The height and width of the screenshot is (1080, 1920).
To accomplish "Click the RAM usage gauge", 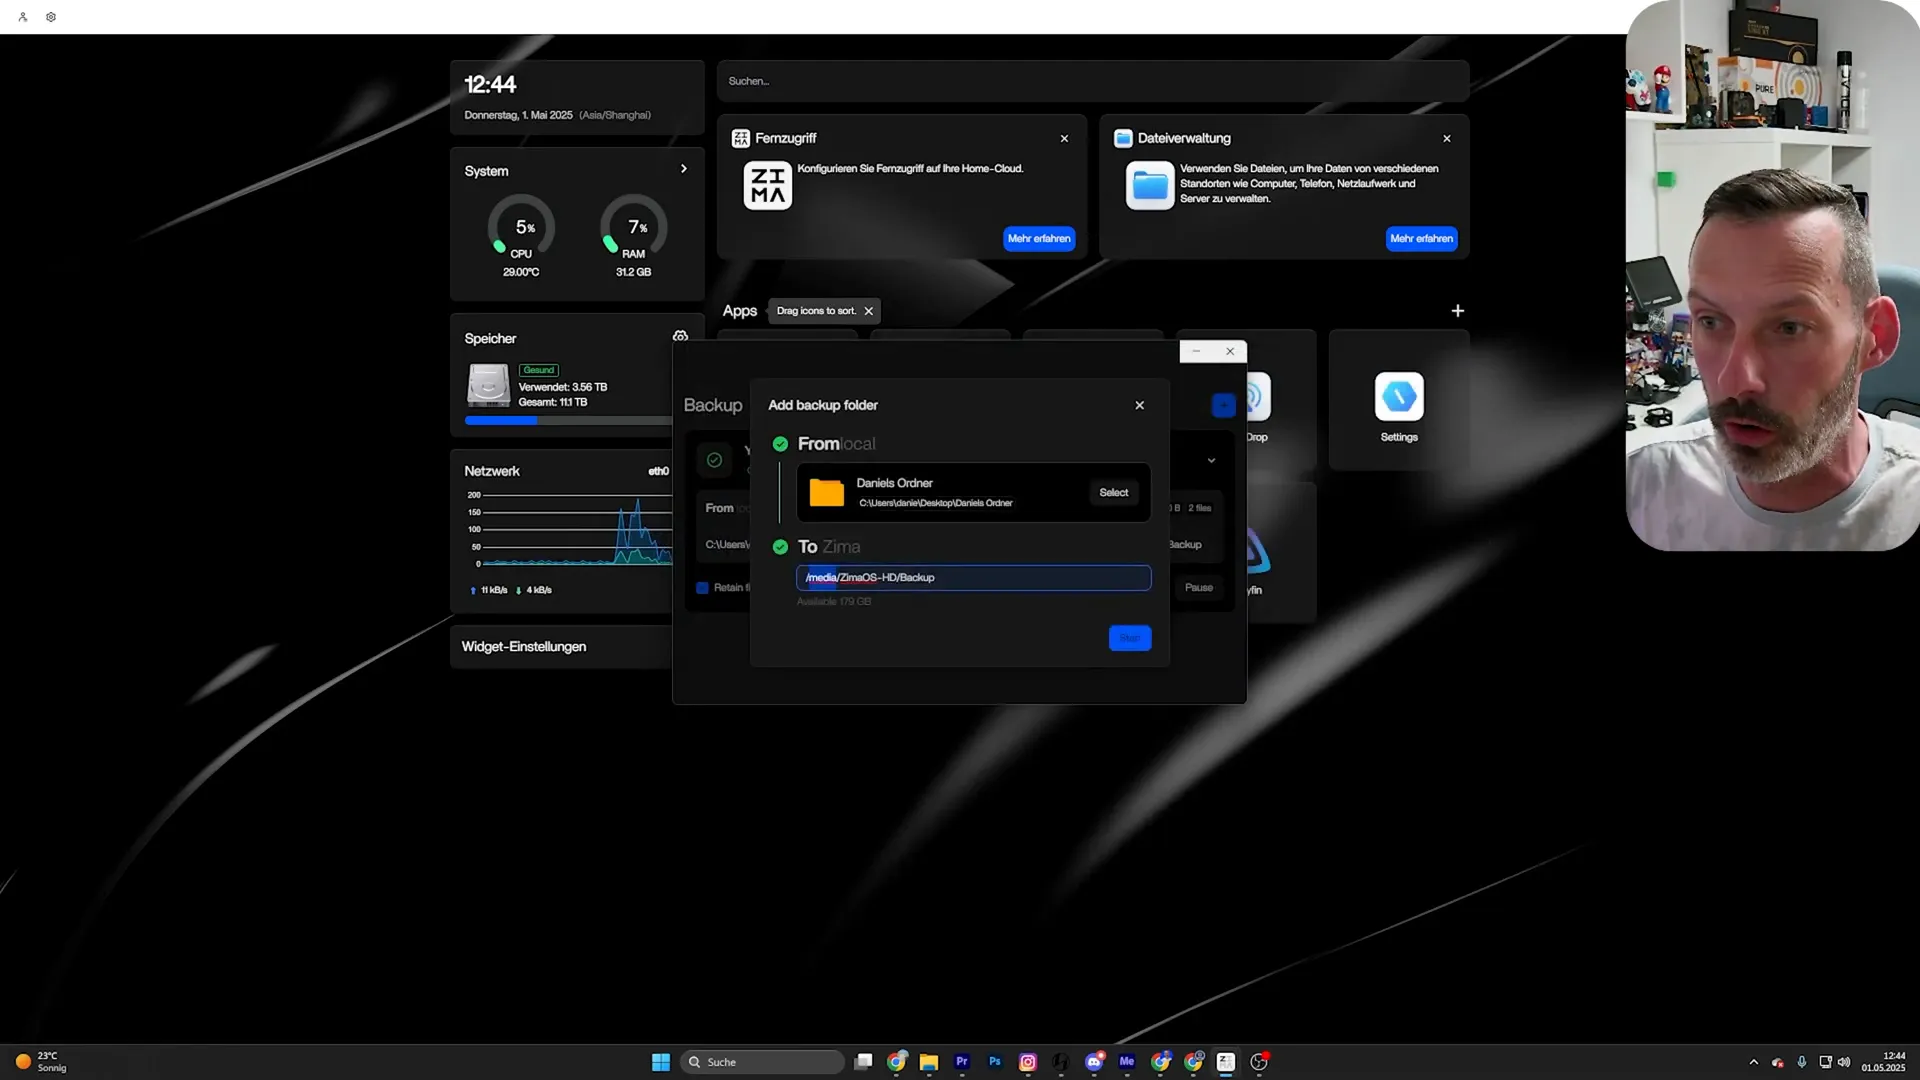I will click(634, 227).
